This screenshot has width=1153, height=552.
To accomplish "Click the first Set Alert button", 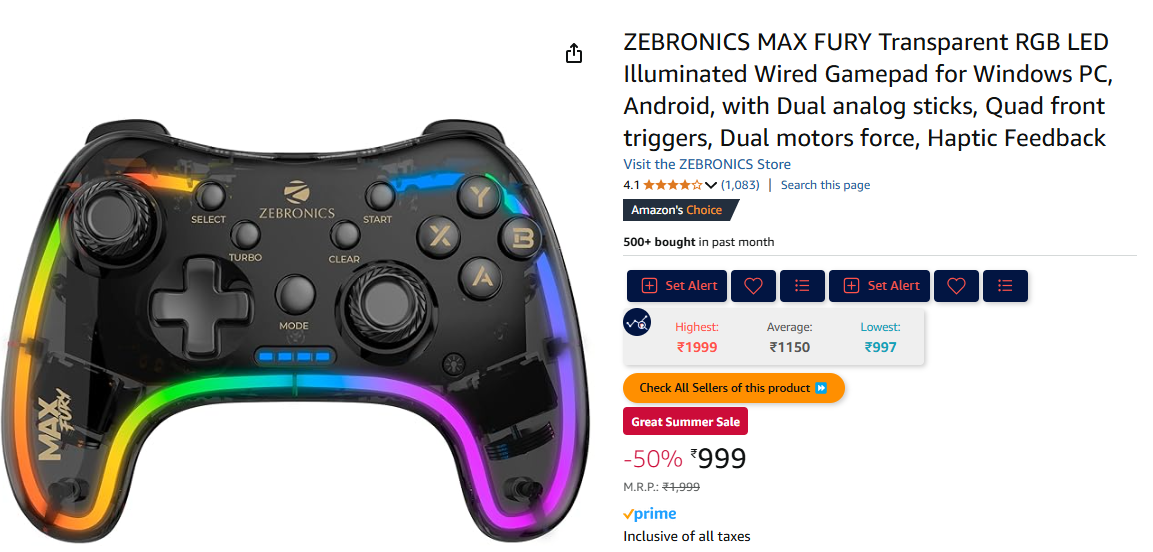I will pos(677,286).
